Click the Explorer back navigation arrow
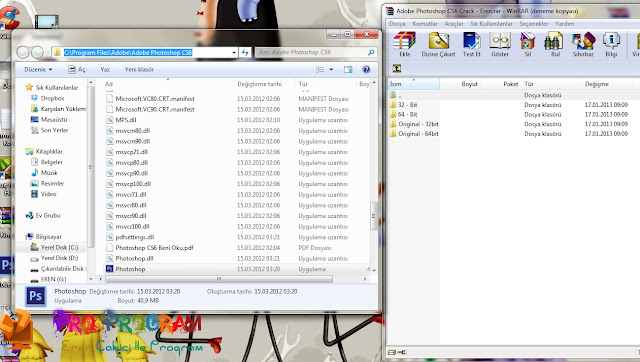This screenshot has height=362, width=640. point(23,52)
